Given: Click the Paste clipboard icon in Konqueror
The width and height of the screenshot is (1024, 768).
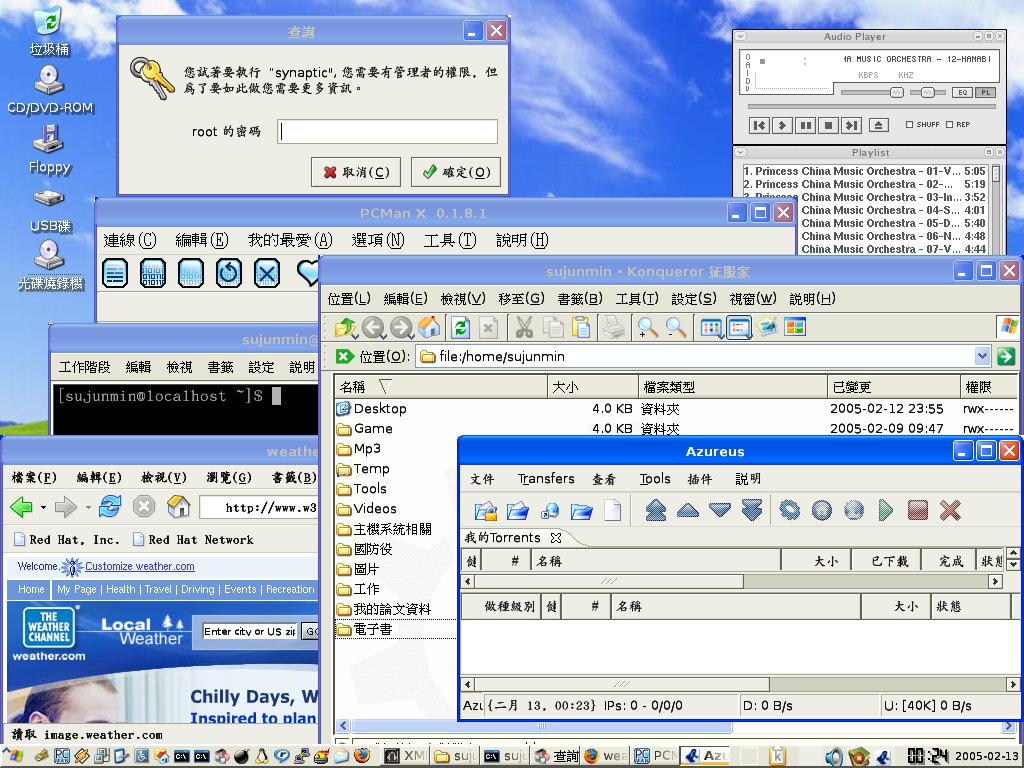Looking at the screenshot, I should click(x=581, y=327).
